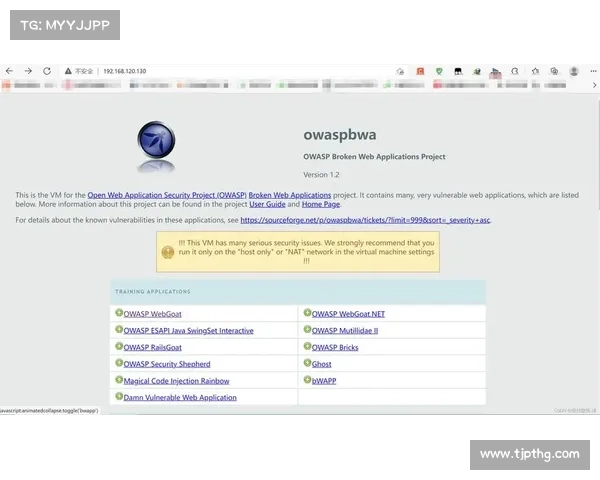The width and height of the screenshot is (600, 480).
Task: Click the 'owaspbwa' page heading
Action: [x=340, y=135]
